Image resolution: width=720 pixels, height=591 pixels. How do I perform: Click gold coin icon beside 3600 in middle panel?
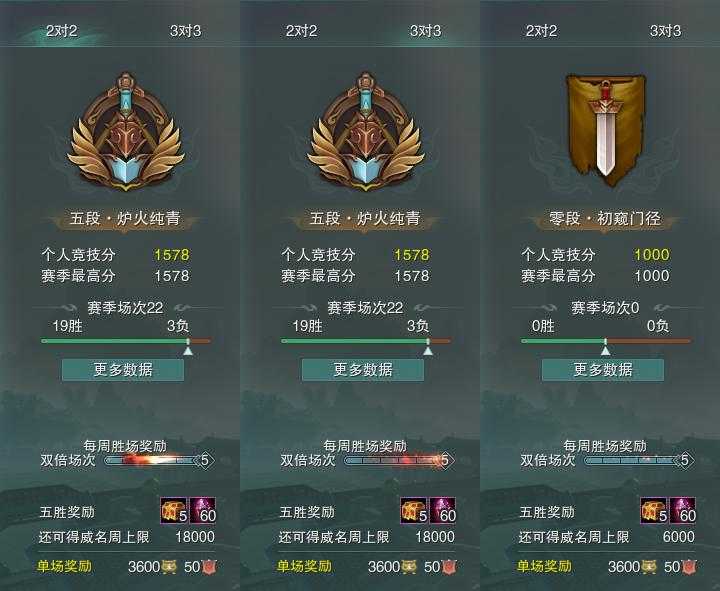pos(409,567)
